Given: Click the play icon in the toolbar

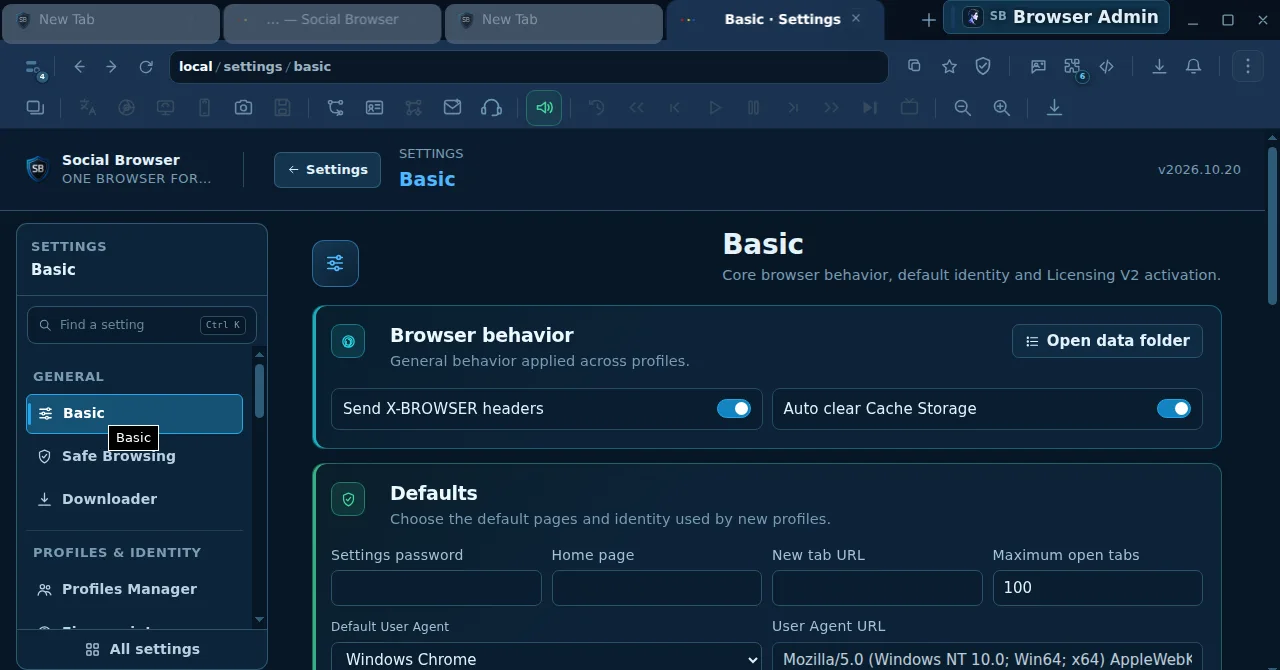Looking at the screenshot, I should [x=715, y=108].
